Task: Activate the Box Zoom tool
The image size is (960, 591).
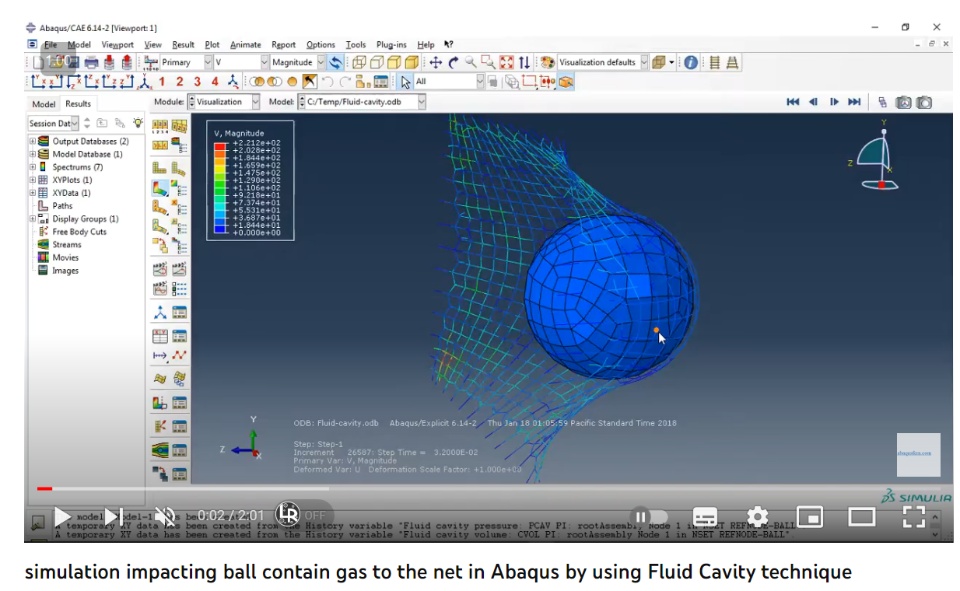Action: point(488,62)
